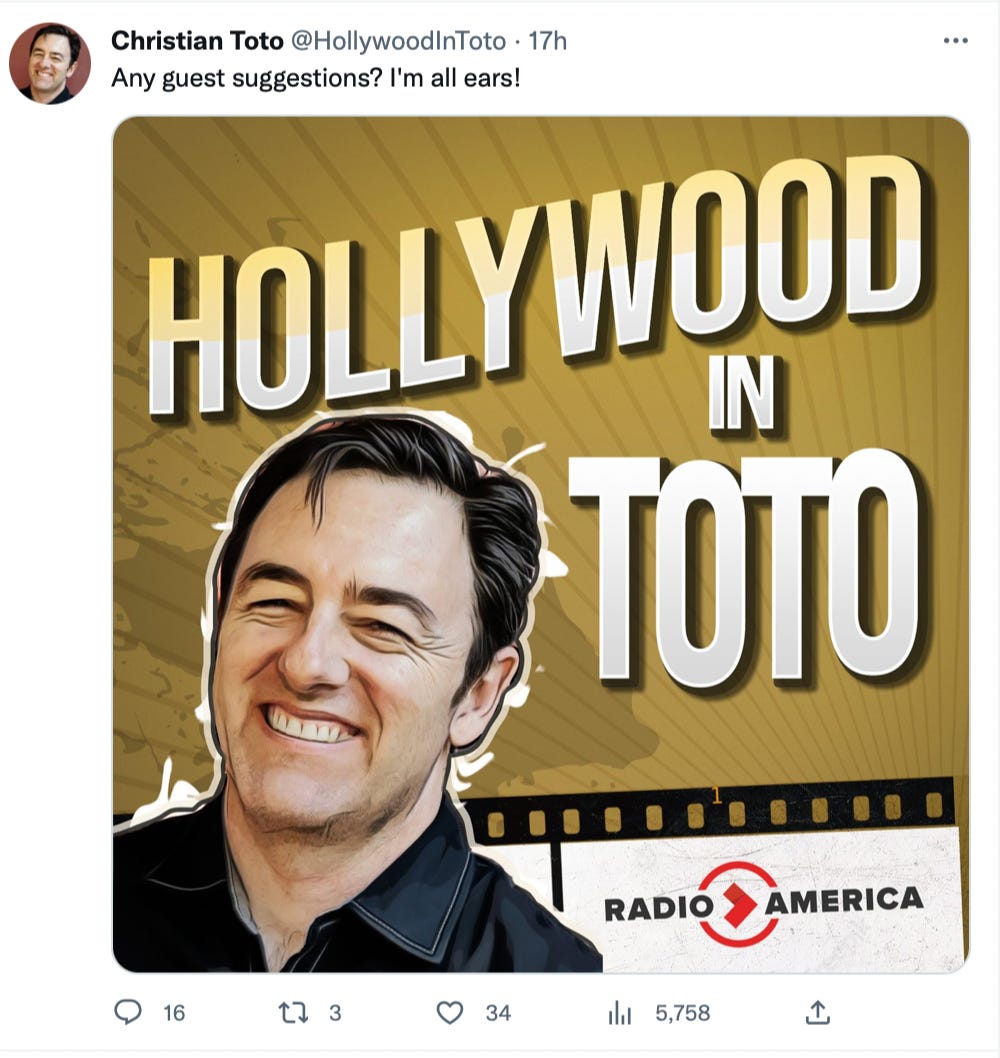Screen dimensions: 1000x1058
Task: Open the three-dot More options menu
Action: coord(955,40)
